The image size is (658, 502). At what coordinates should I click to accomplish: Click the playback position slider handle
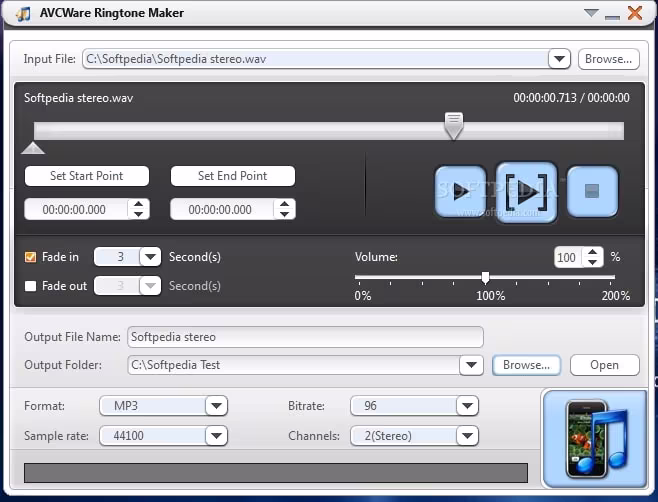454,126
